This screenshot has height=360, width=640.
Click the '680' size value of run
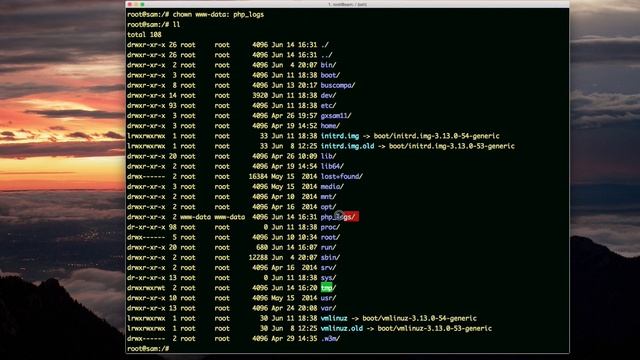(262, 247)
